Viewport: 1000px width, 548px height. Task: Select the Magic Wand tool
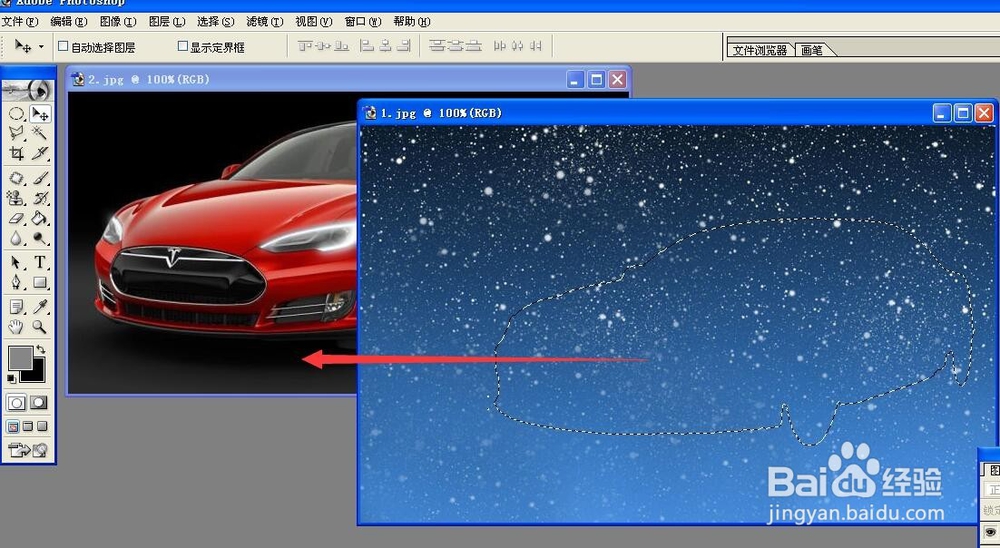pyautogui.click(x=40, y=133)
